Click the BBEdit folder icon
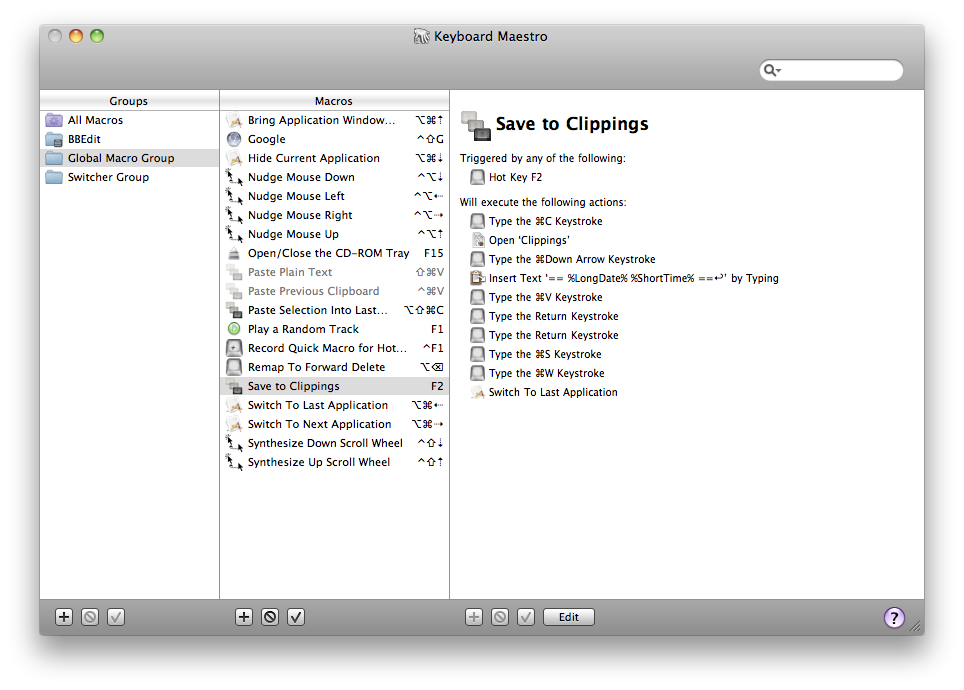964x690 pixels. (54, 139)
